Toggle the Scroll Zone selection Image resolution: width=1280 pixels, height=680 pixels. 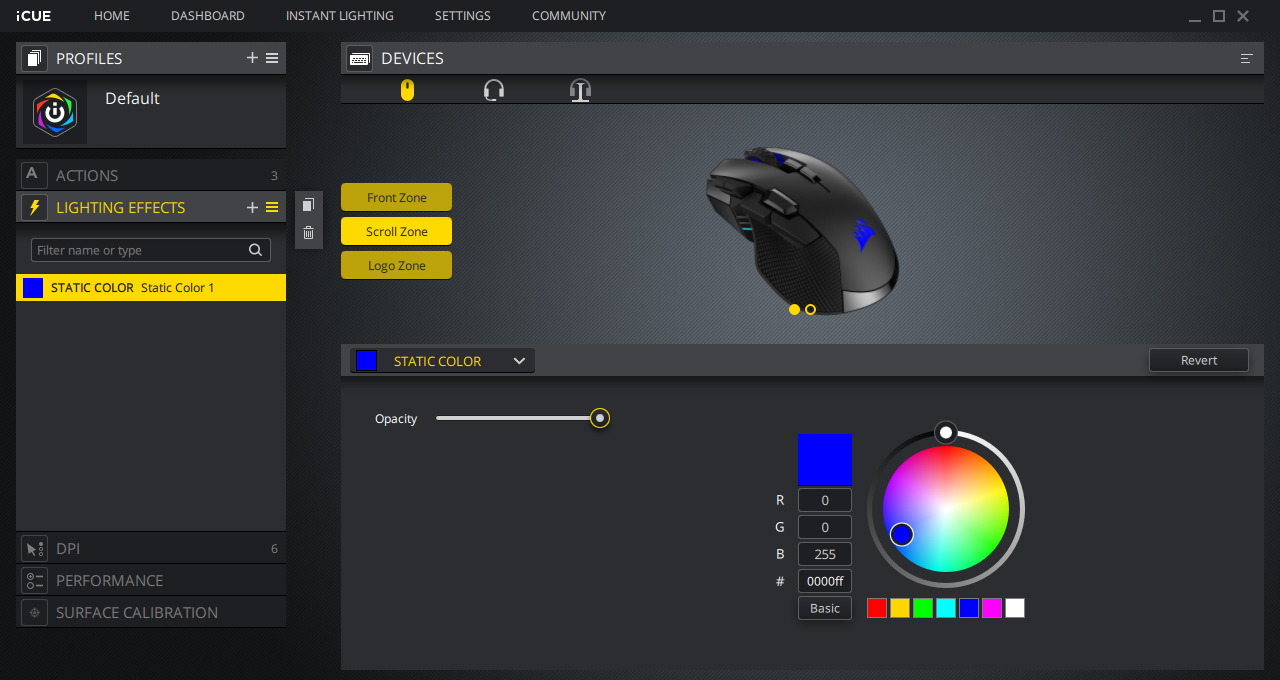396,231
